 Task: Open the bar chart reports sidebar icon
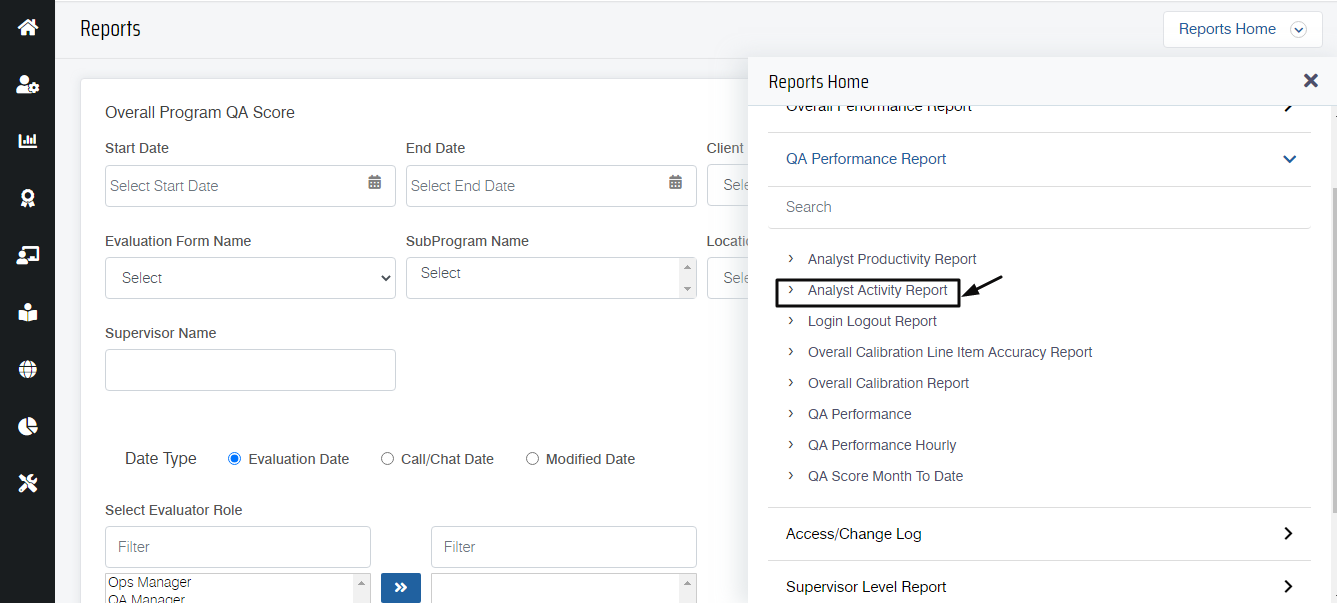click(28, 141)
